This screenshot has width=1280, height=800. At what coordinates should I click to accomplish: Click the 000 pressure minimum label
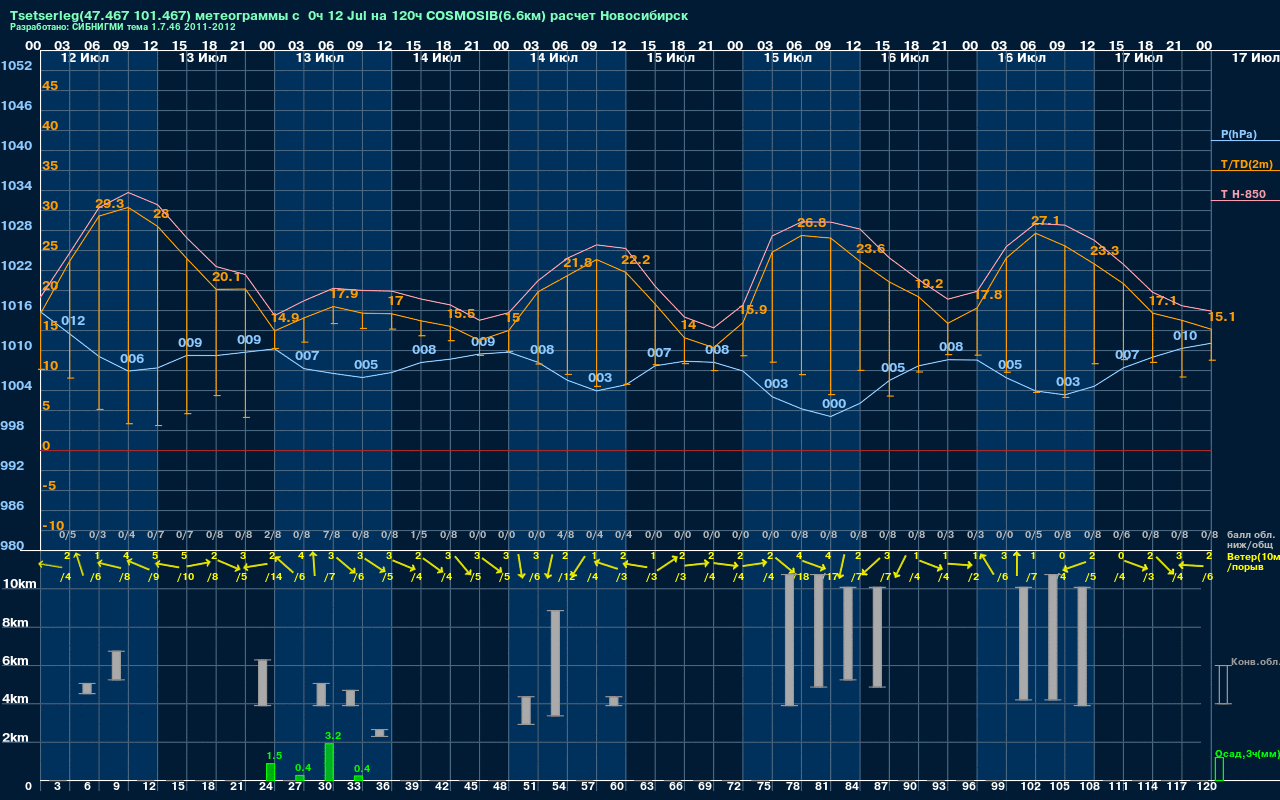834,404
